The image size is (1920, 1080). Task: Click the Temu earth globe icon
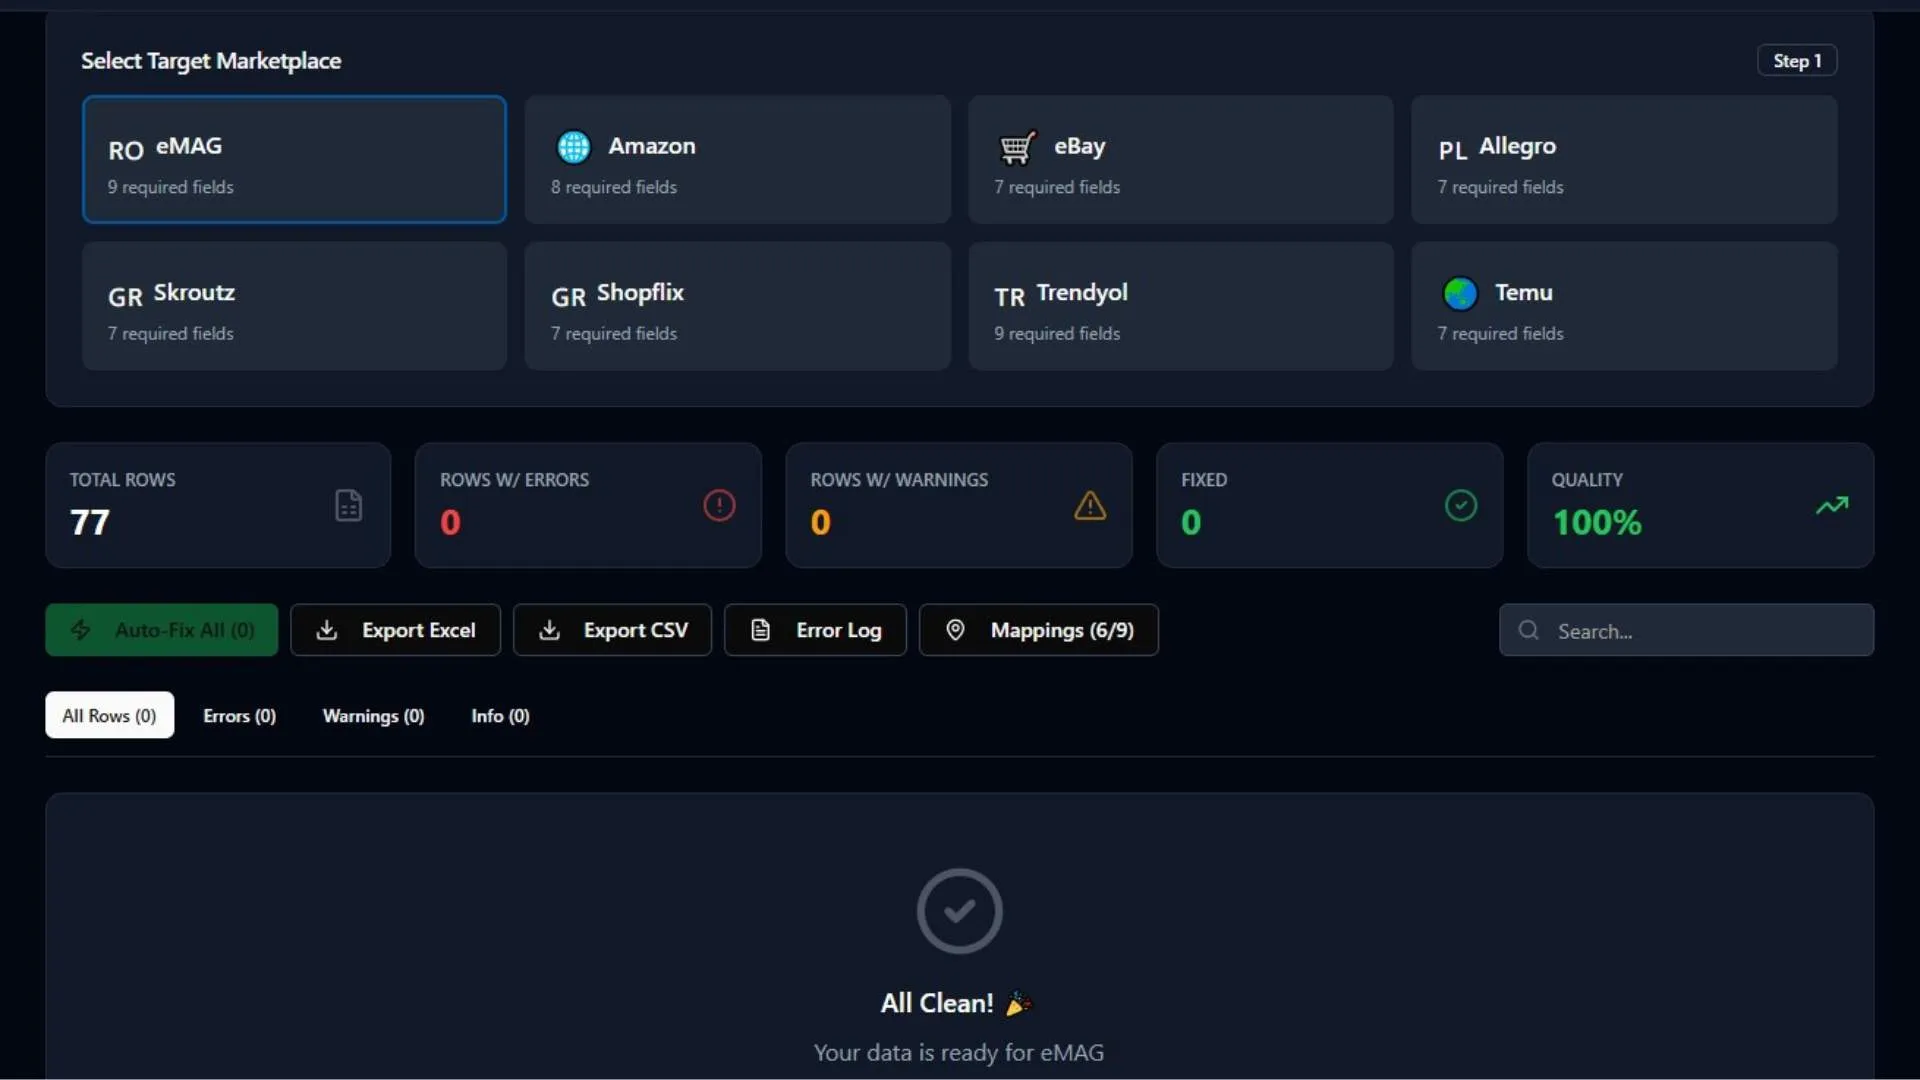pyautogui.click(x=1460, y=294)
